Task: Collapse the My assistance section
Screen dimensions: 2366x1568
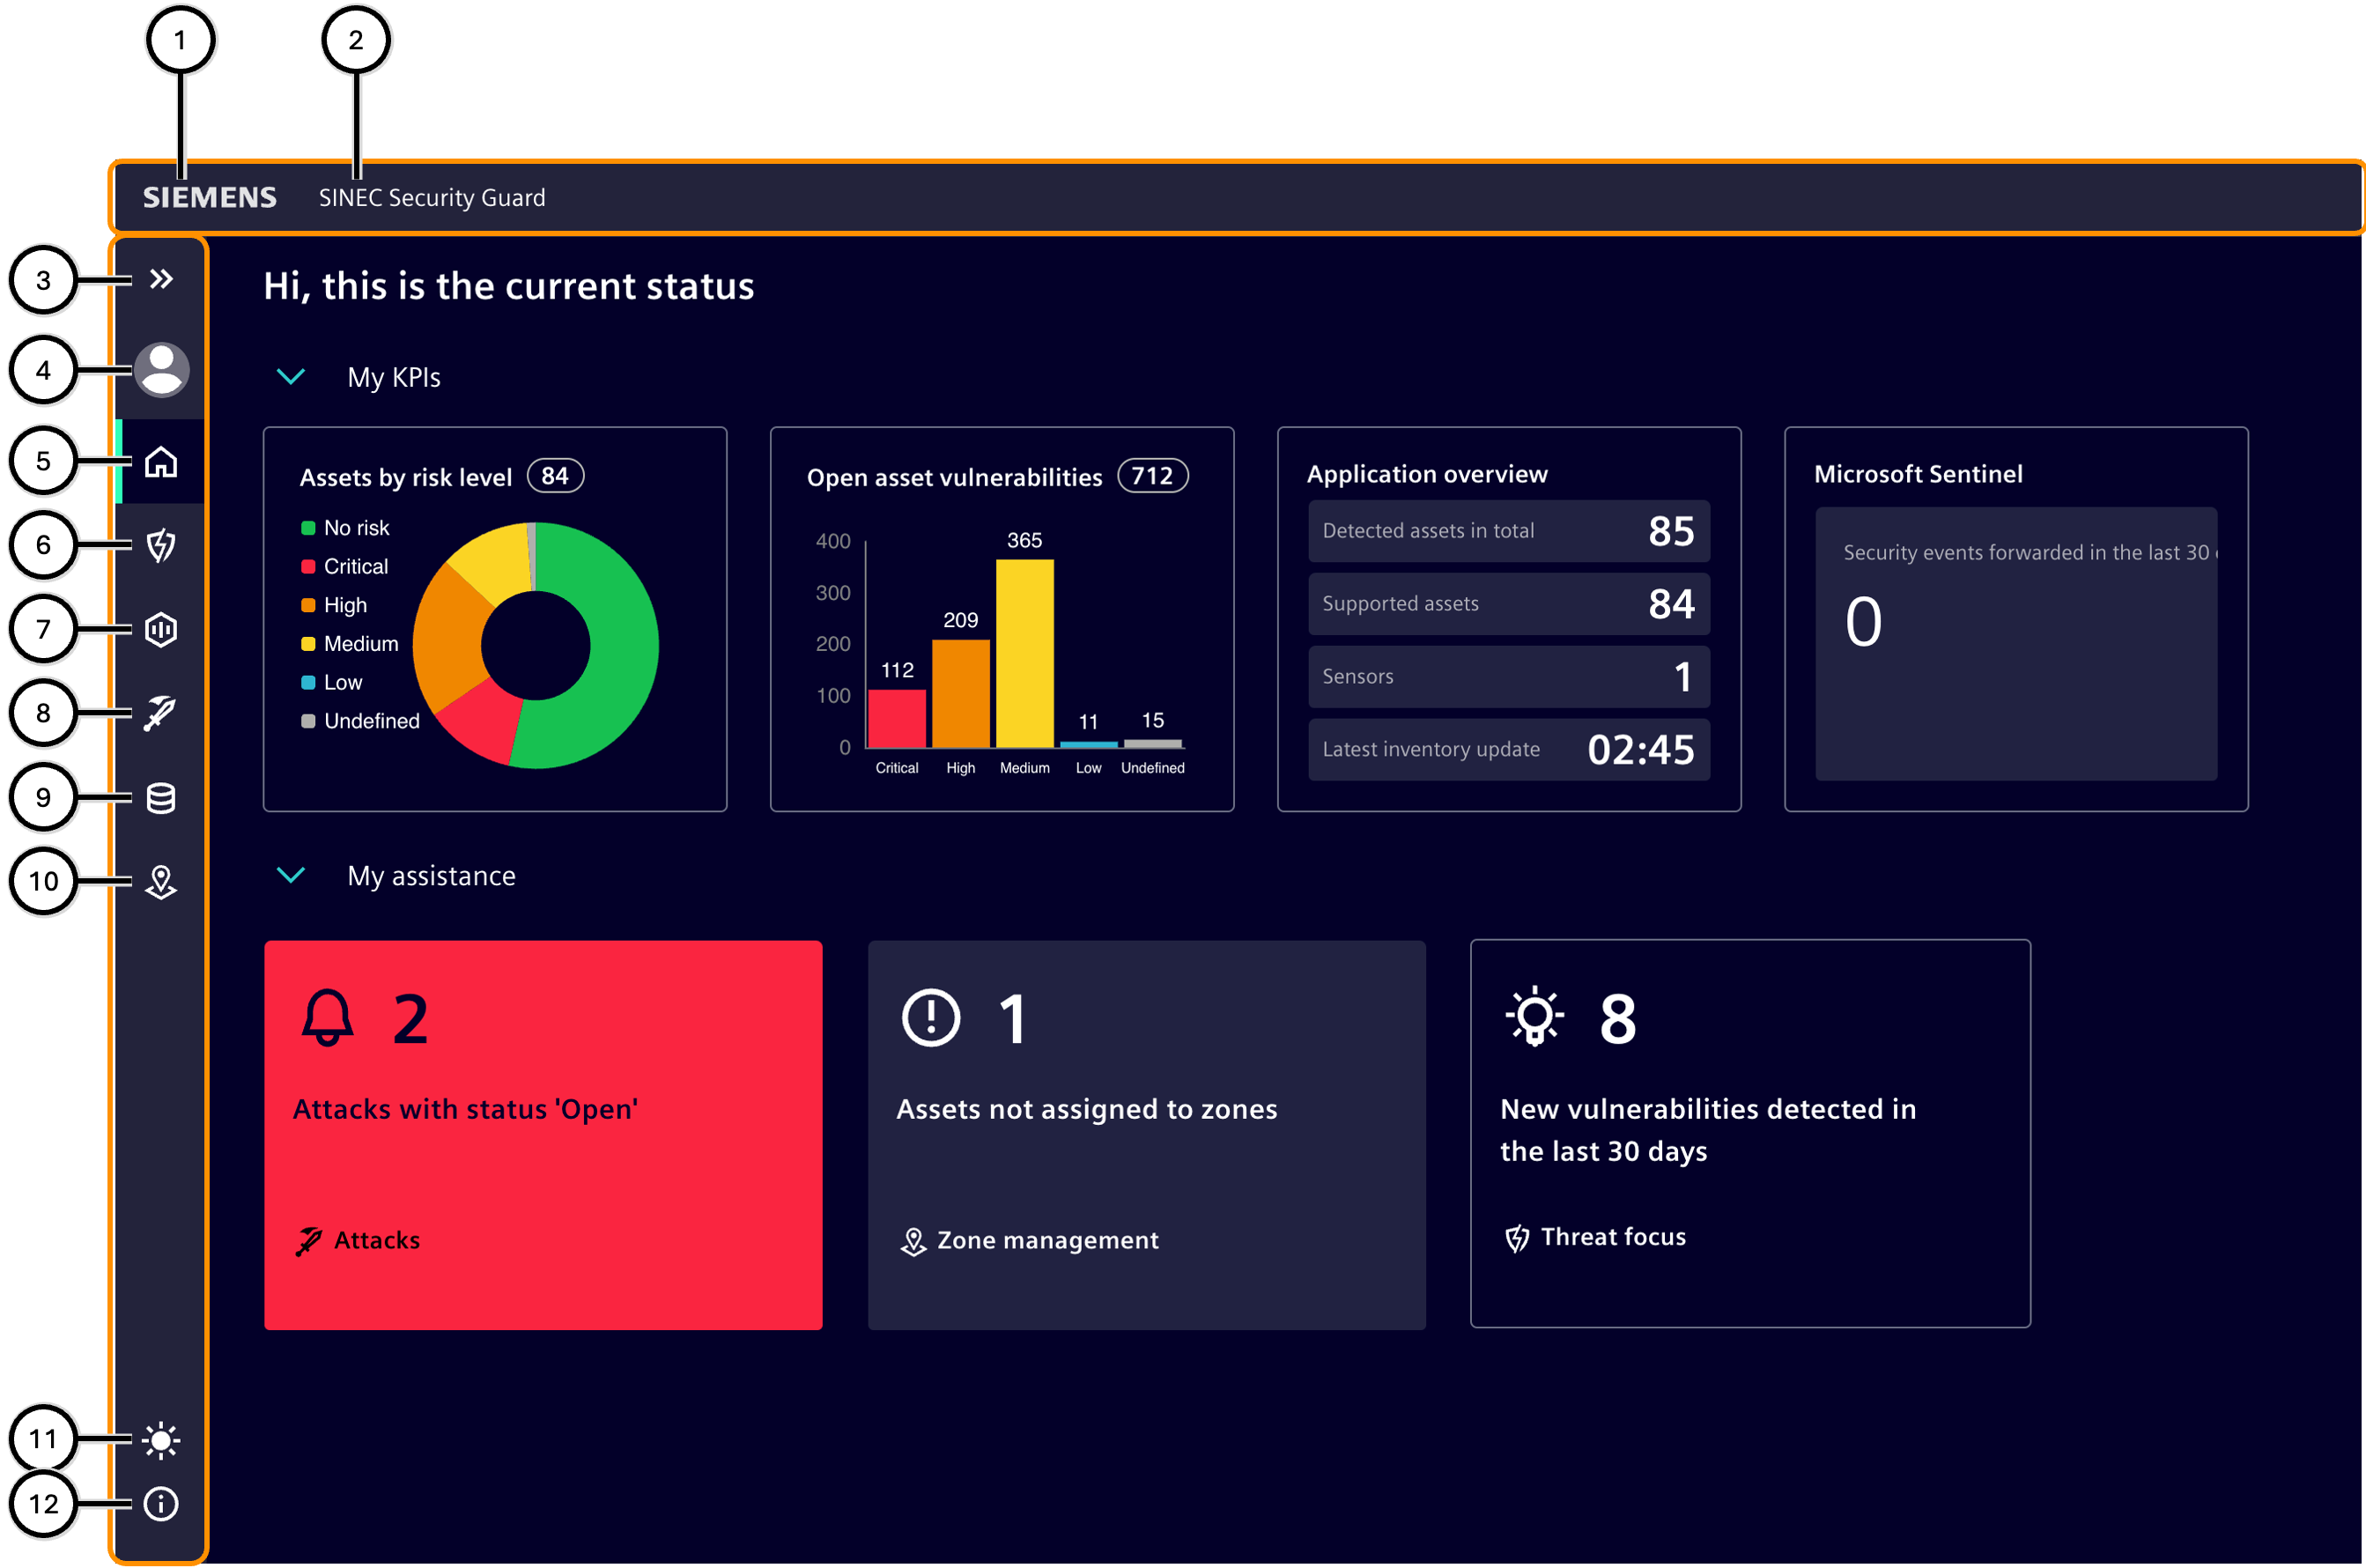Action: (291, 875)
